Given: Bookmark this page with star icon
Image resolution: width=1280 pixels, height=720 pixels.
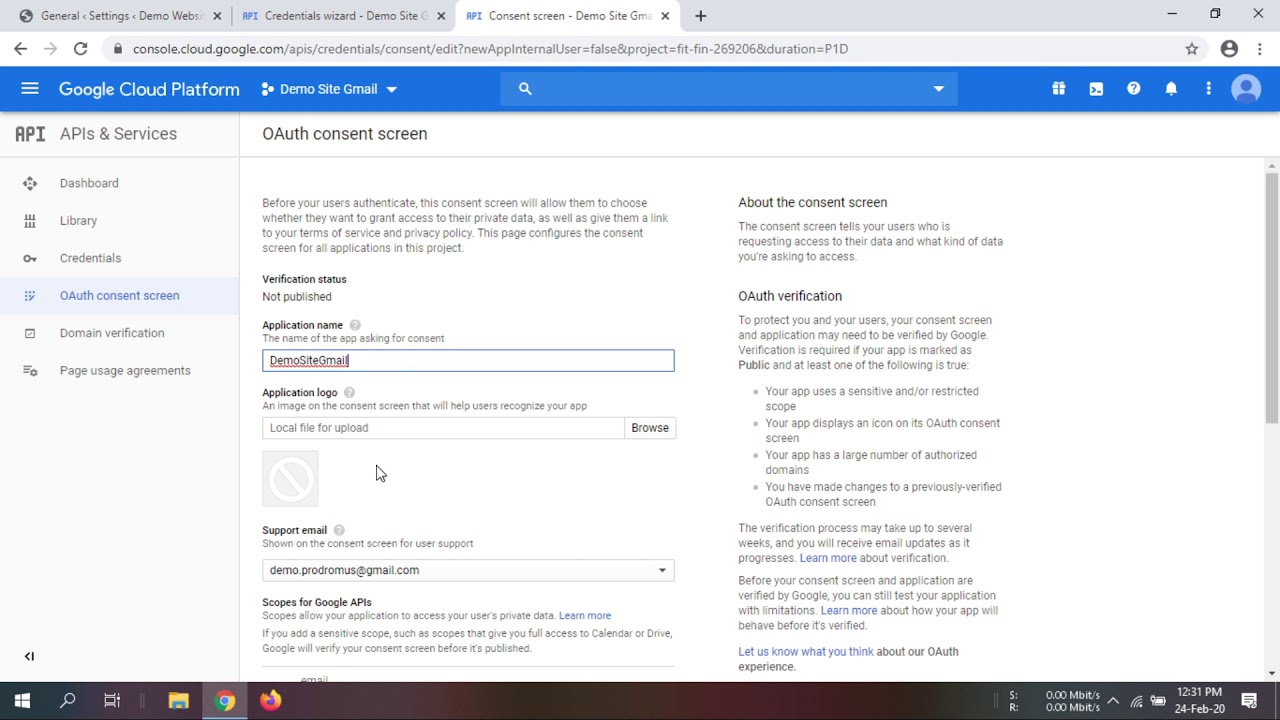Looking at the screenshot, I should (1192, 49).
